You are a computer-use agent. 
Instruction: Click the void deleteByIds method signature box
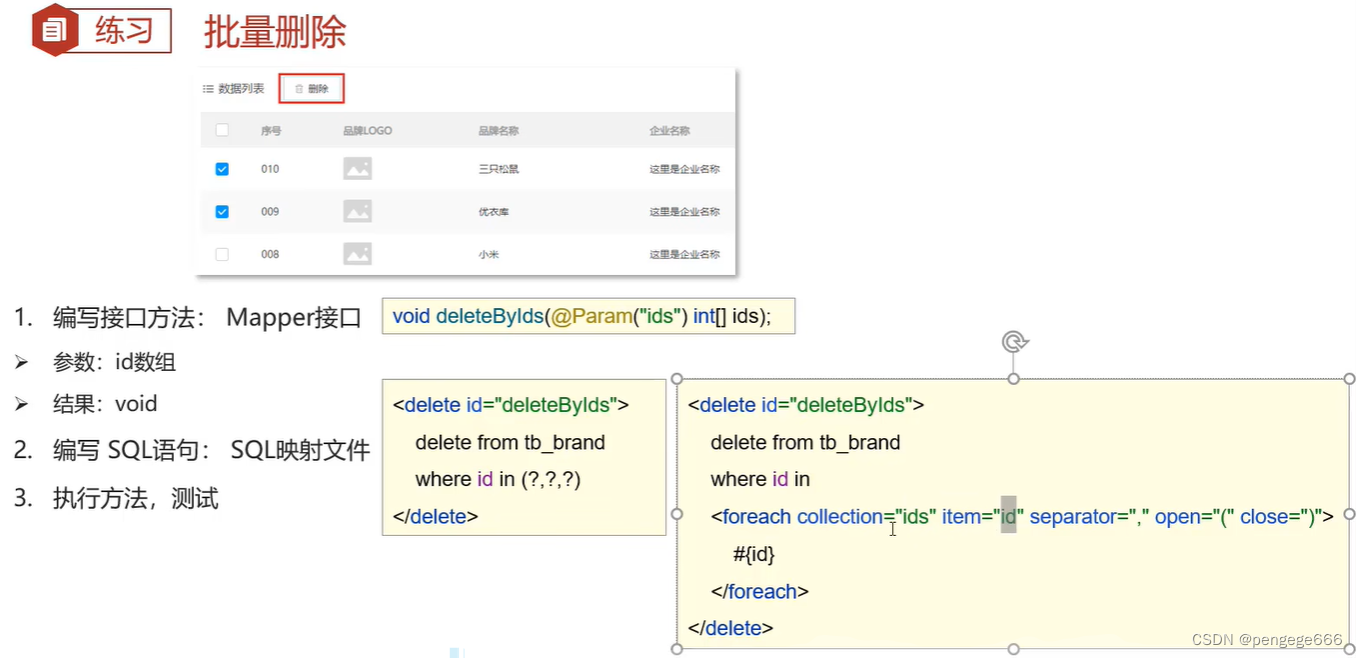[588, 316]
